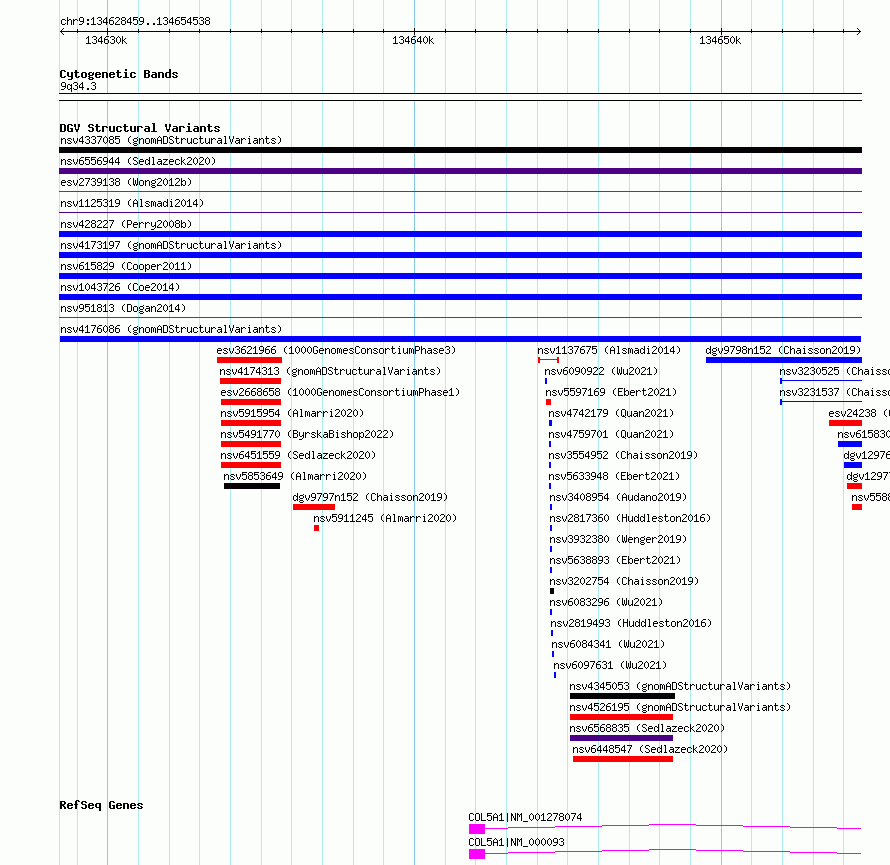This screenshot has height=865, width=890.
Task: Select the nsv6556944 Sedlazeck2020 variant label
Action: coord(138,161)
